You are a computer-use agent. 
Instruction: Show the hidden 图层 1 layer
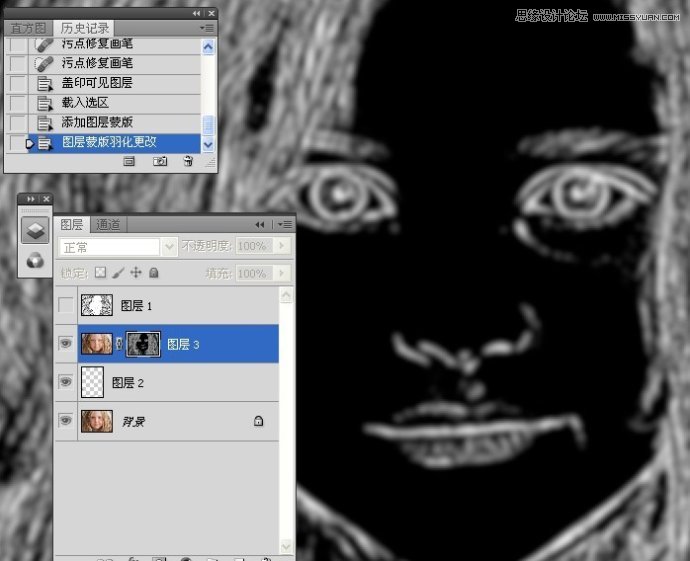66,305
